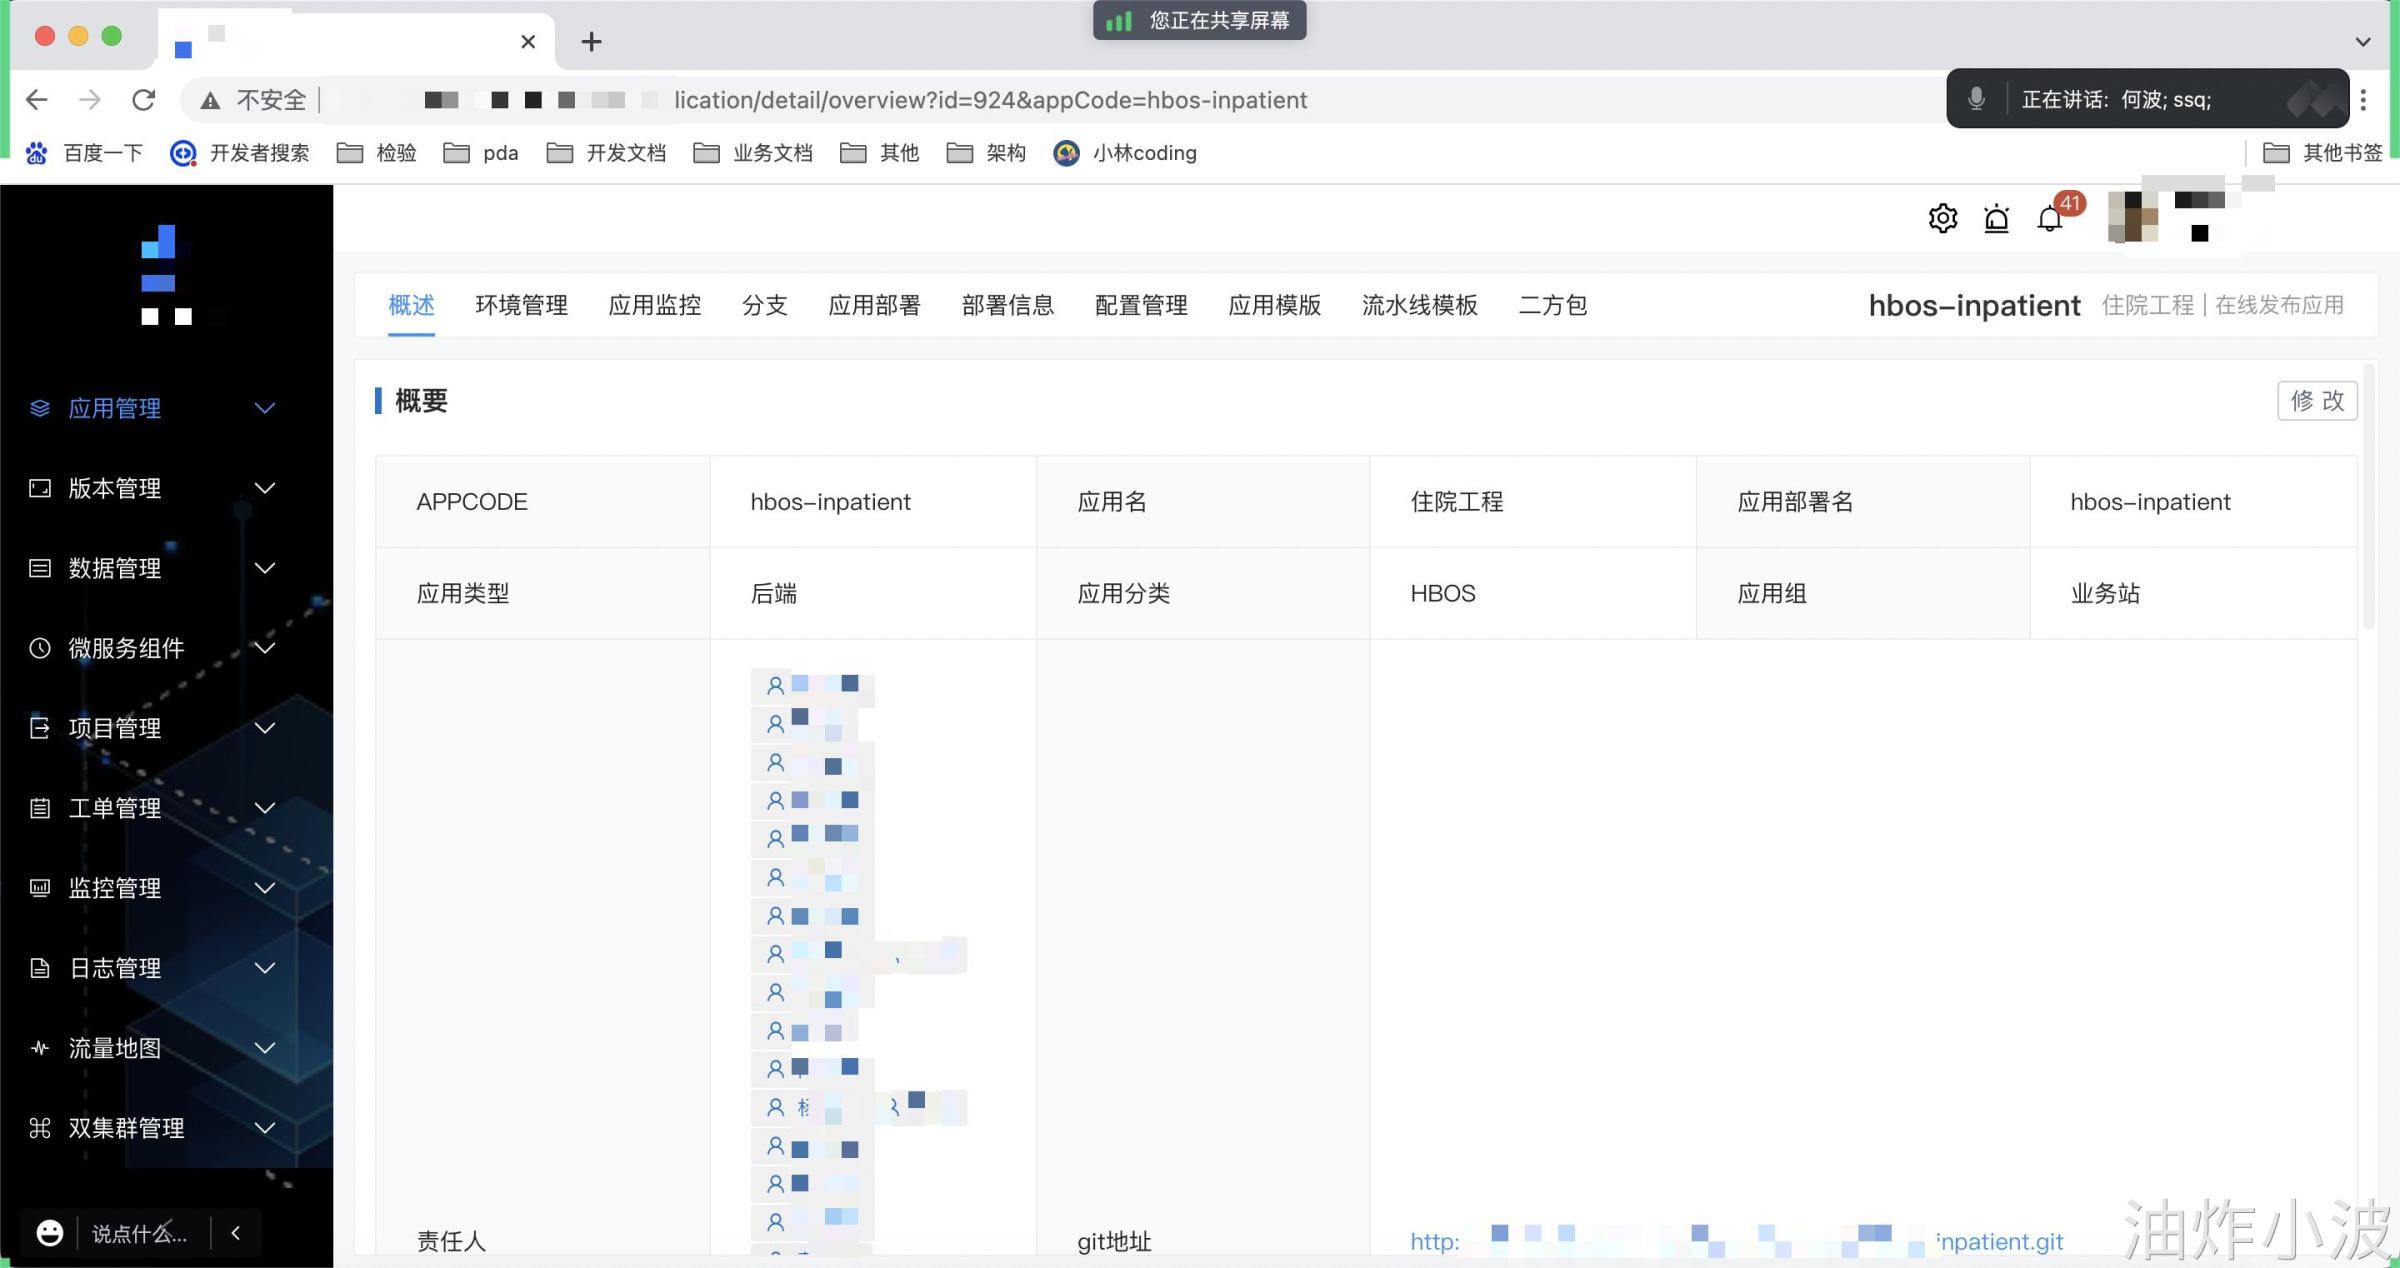
Task: Click the browser address bar URL
Action: coord(990,100)
